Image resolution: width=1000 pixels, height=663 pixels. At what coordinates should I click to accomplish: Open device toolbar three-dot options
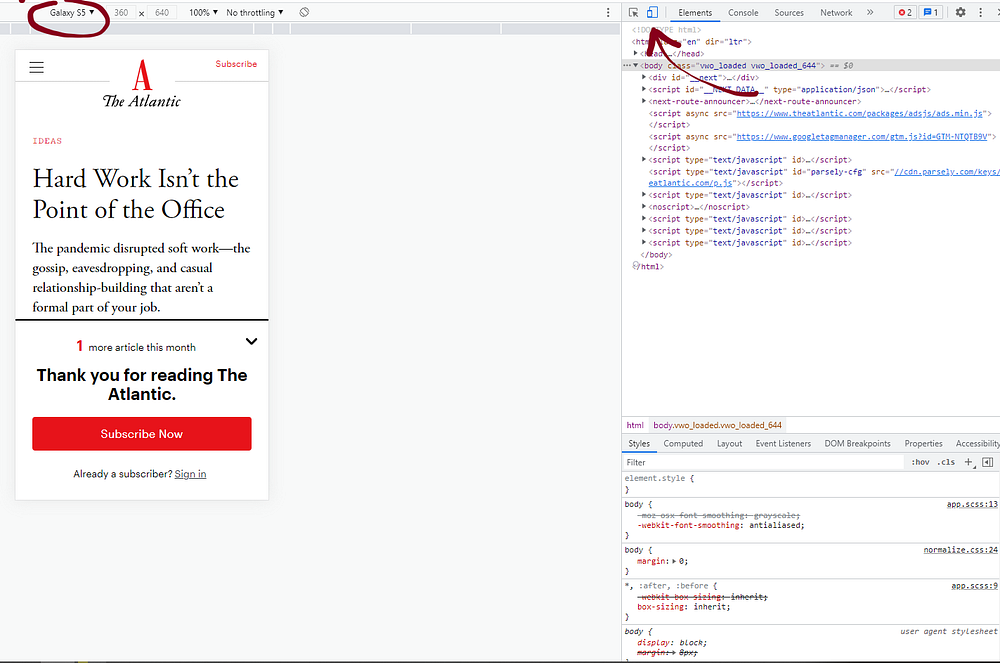(608, 12)
